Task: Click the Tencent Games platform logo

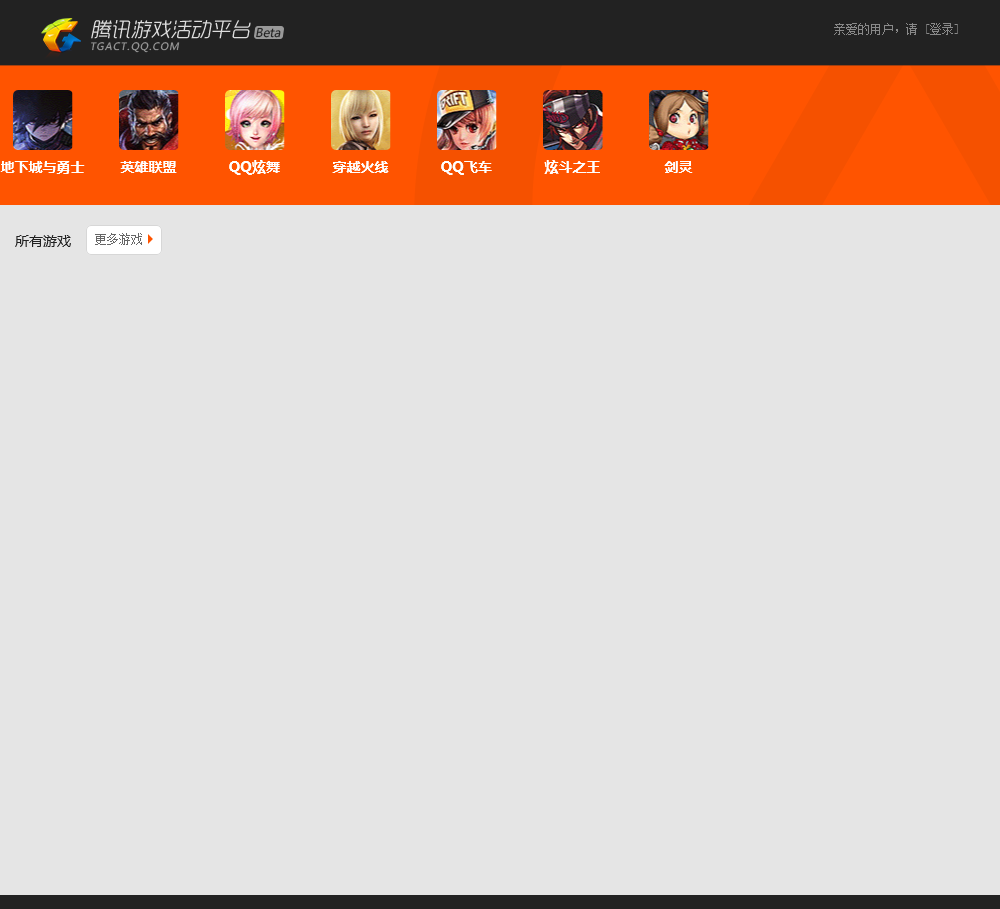Action: point(61,34)
